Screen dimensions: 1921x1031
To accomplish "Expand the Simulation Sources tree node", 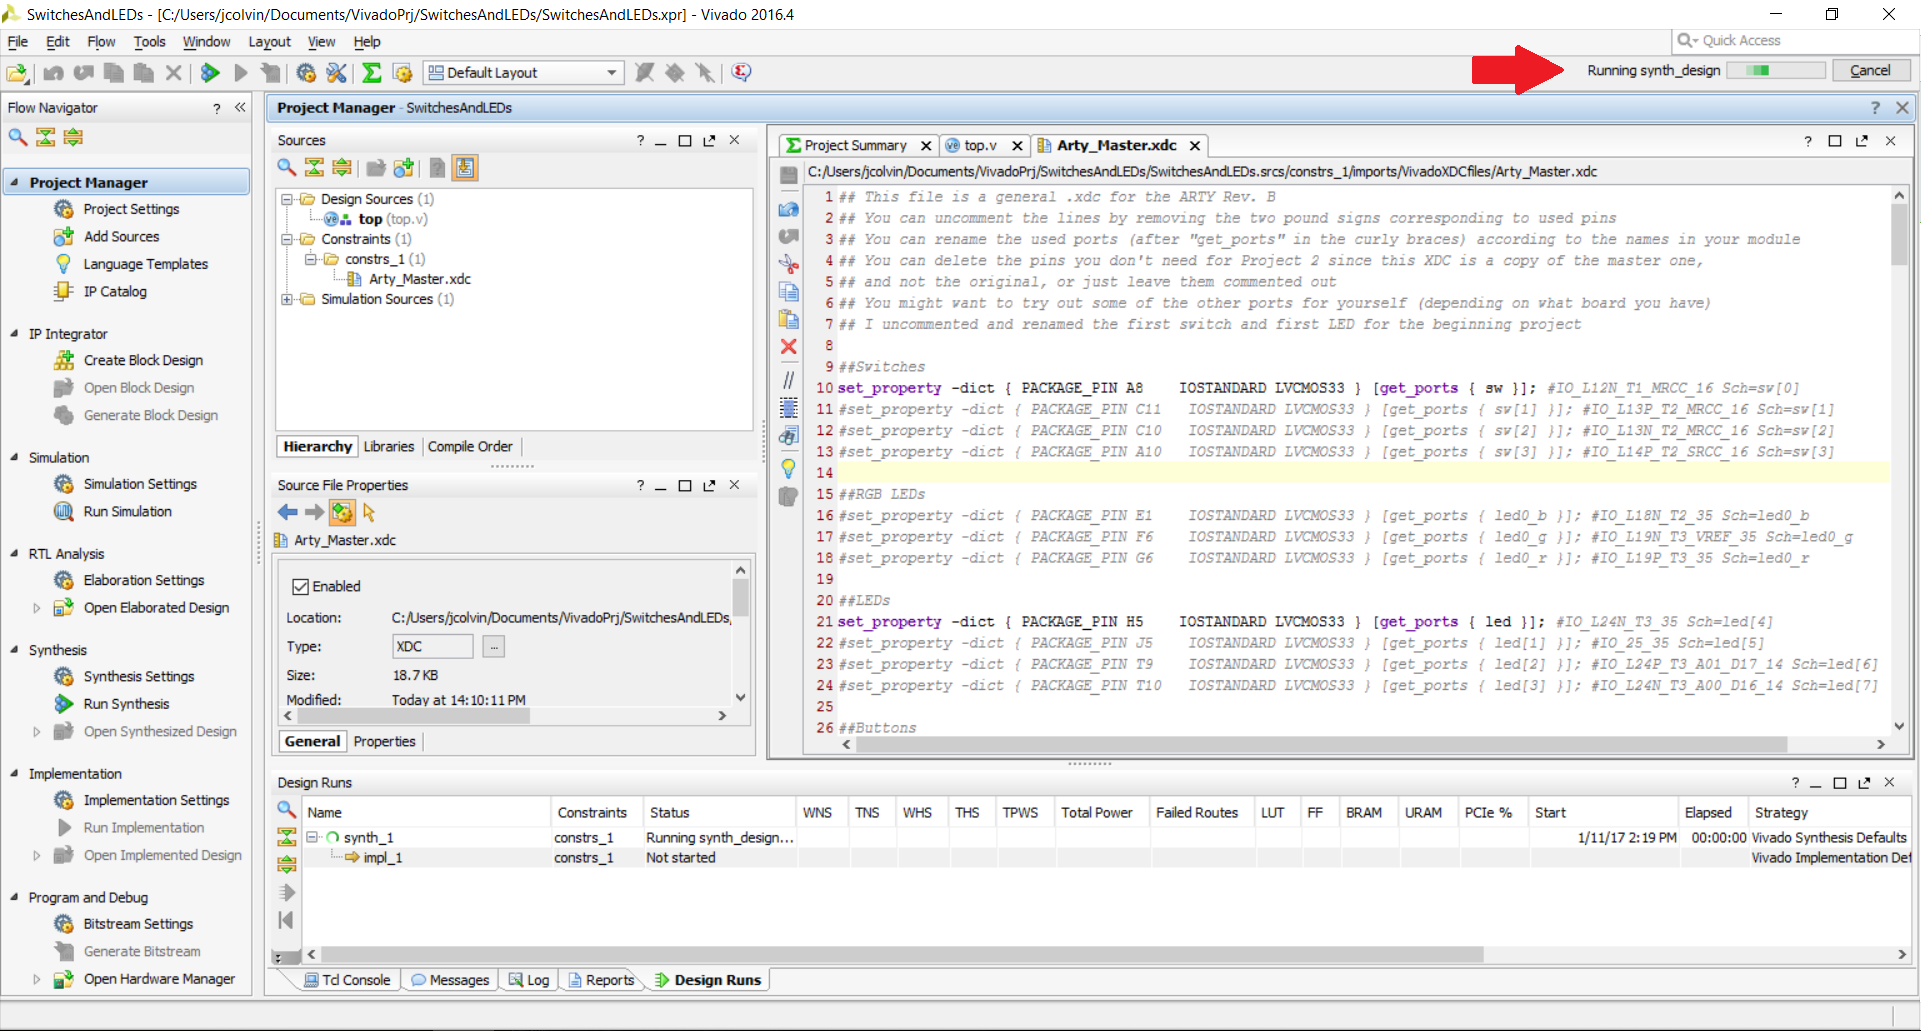I will click(x=287, y=299).
